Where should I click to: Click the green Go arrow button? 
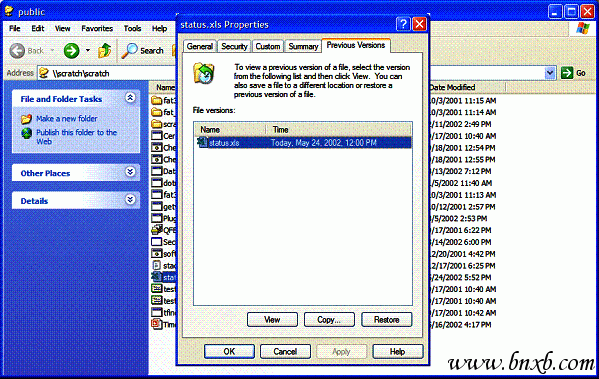pyautogui.click(x=567, y=73)
